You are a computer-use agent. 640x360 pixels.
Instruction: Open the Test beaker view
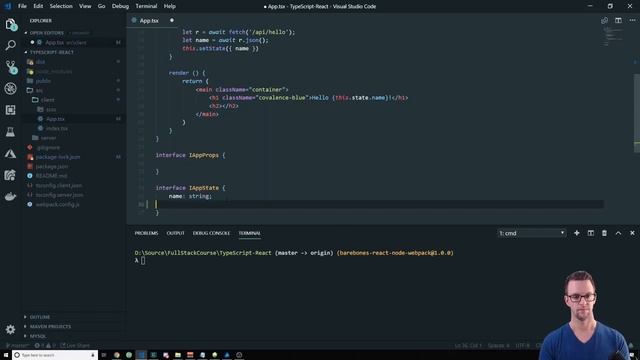tap(11, 131)
